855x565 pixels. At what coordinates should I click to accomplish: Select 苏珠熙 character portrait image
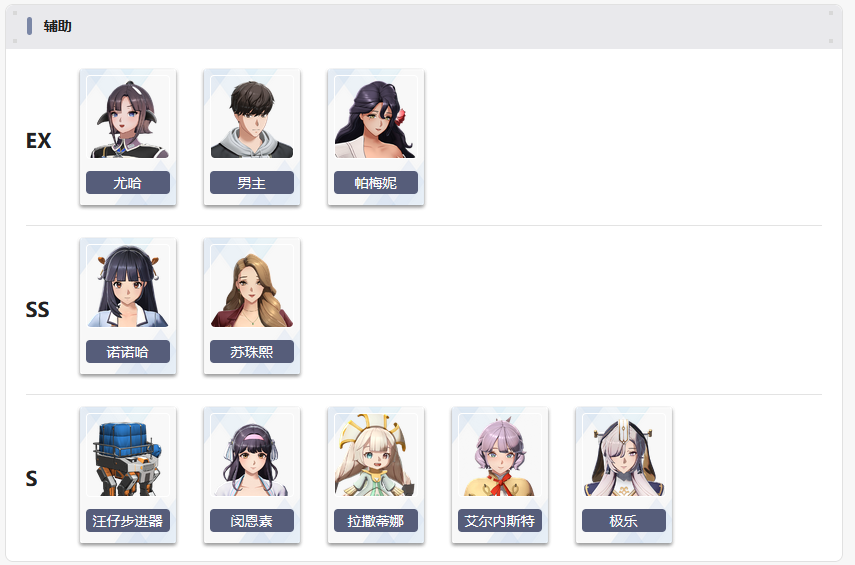252,286
